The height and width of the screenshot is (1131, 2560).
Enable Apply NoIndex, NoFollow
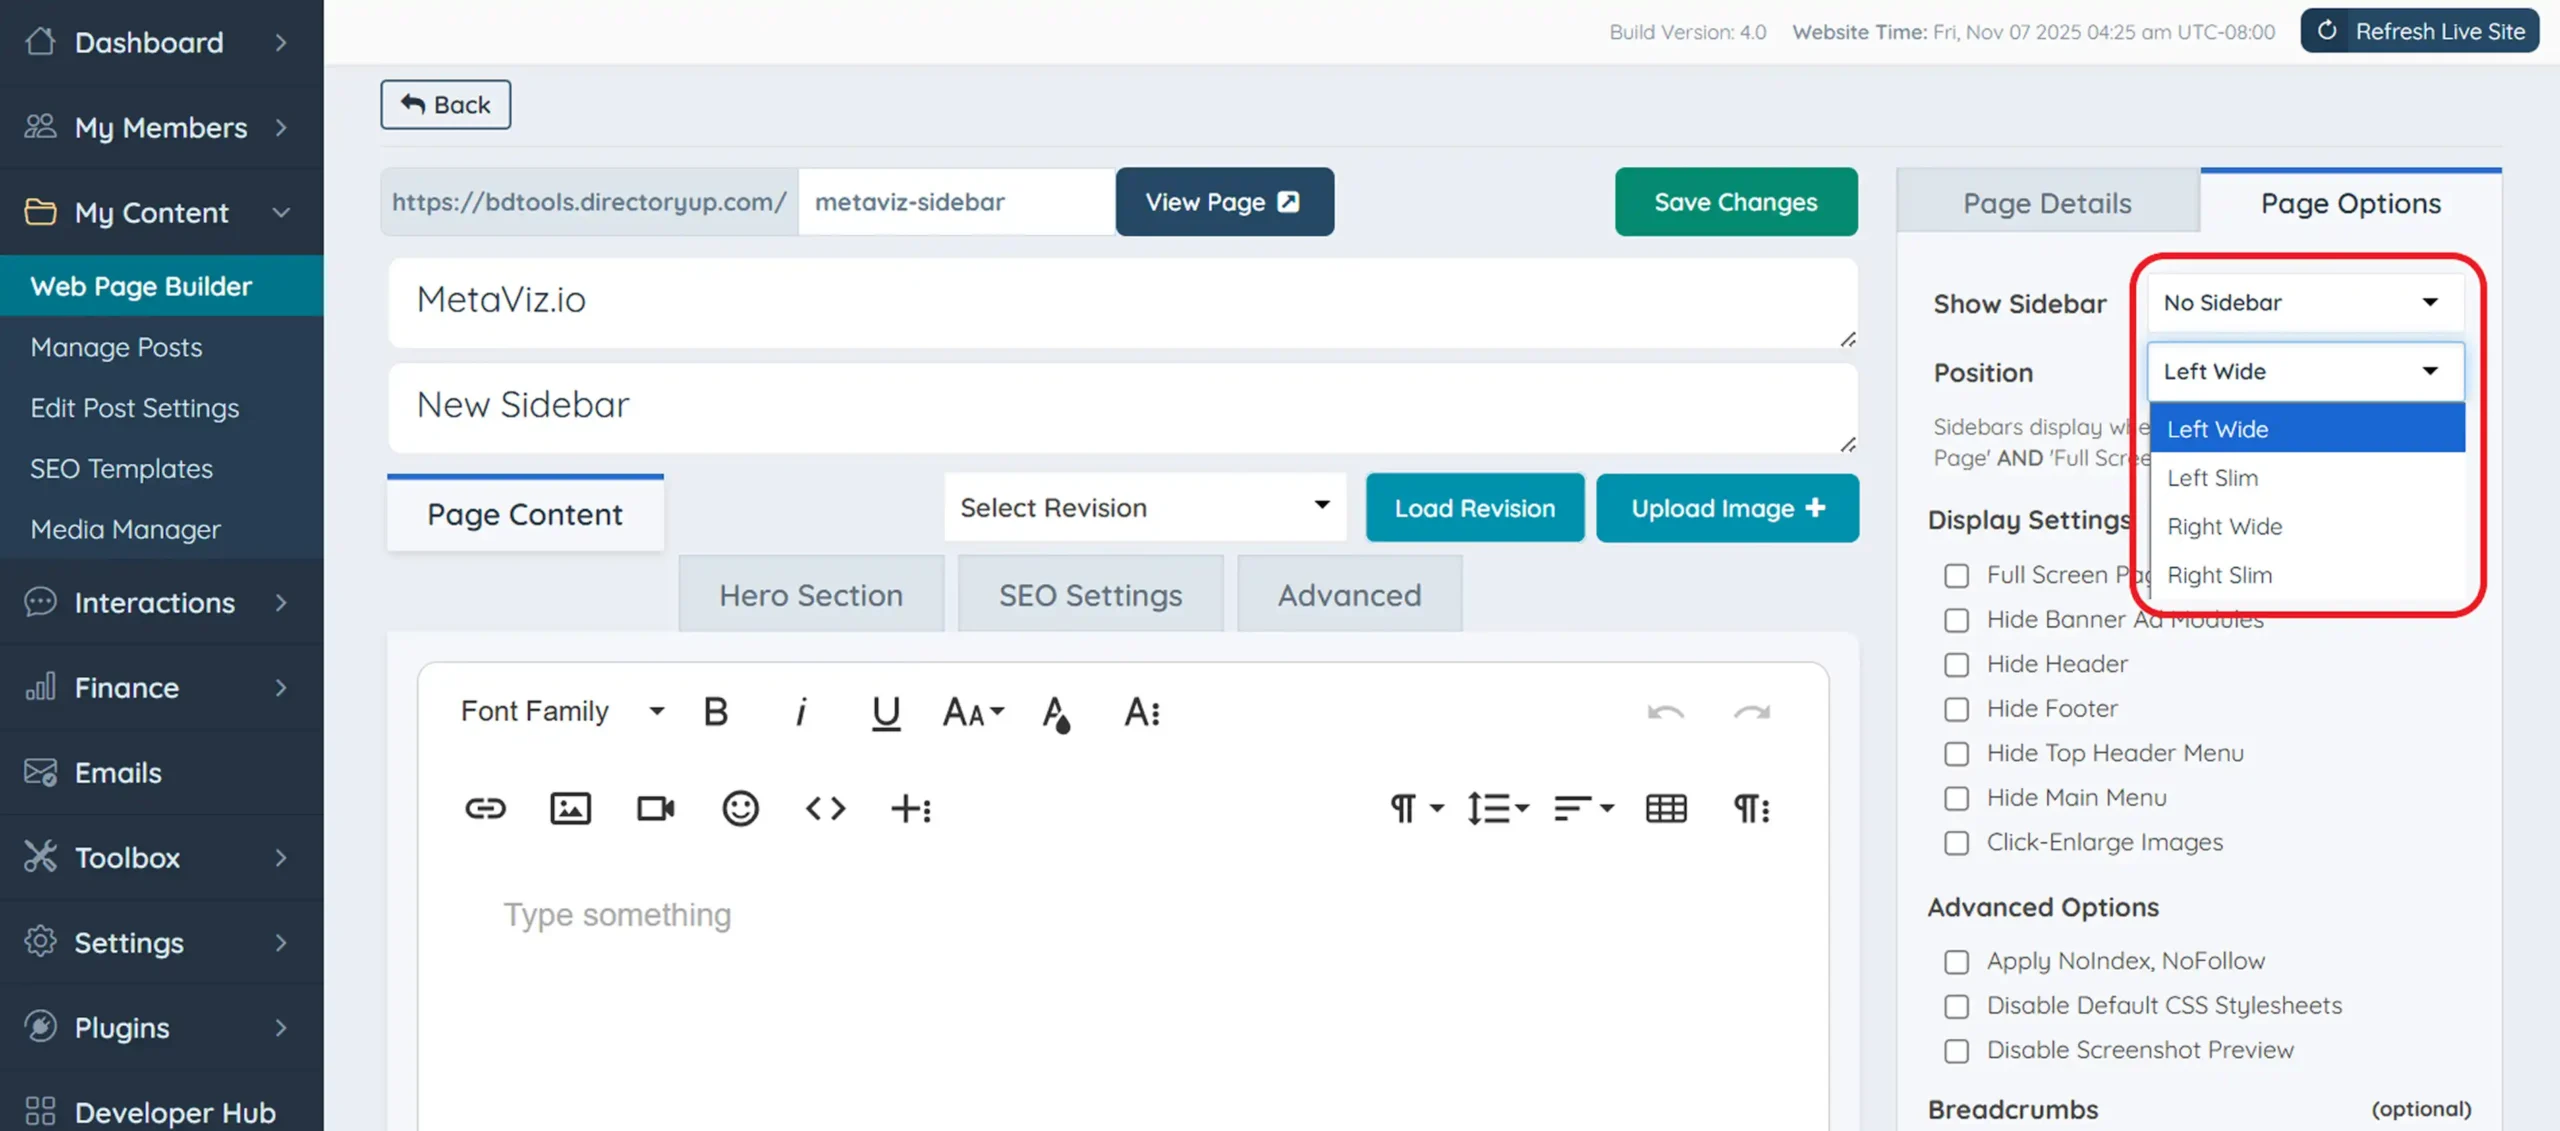click(x=1956, y=961)
